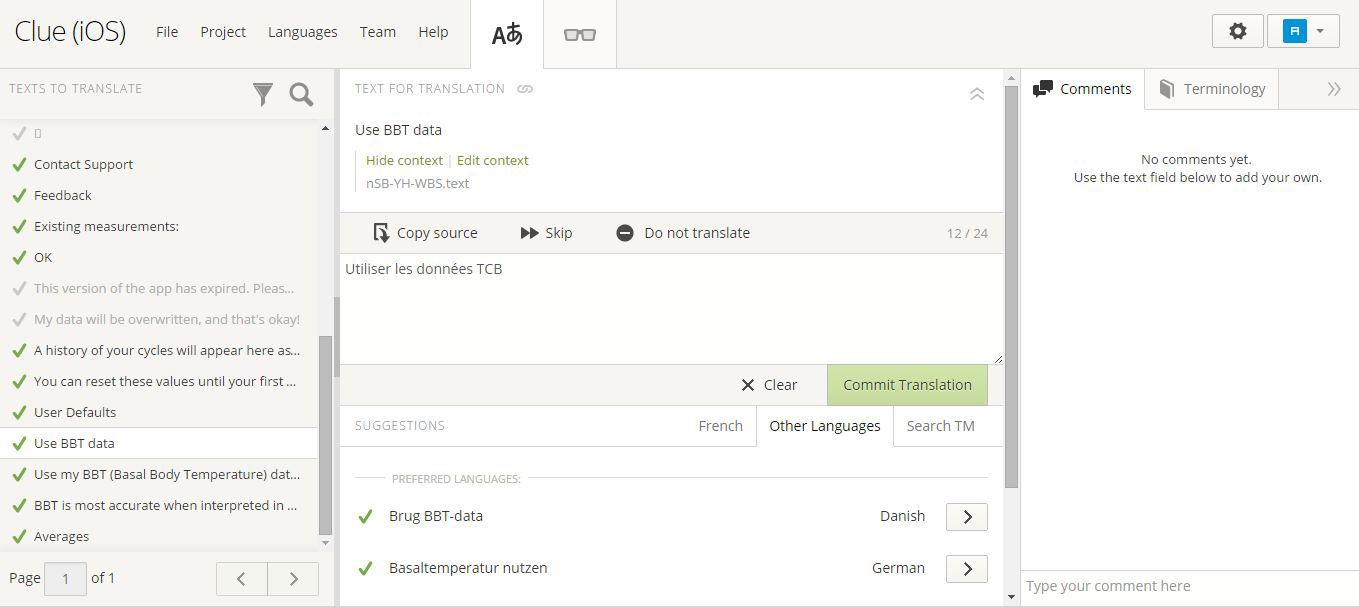
Task: Click the green check next to Brug BBT-data
Action: [365, 516]
